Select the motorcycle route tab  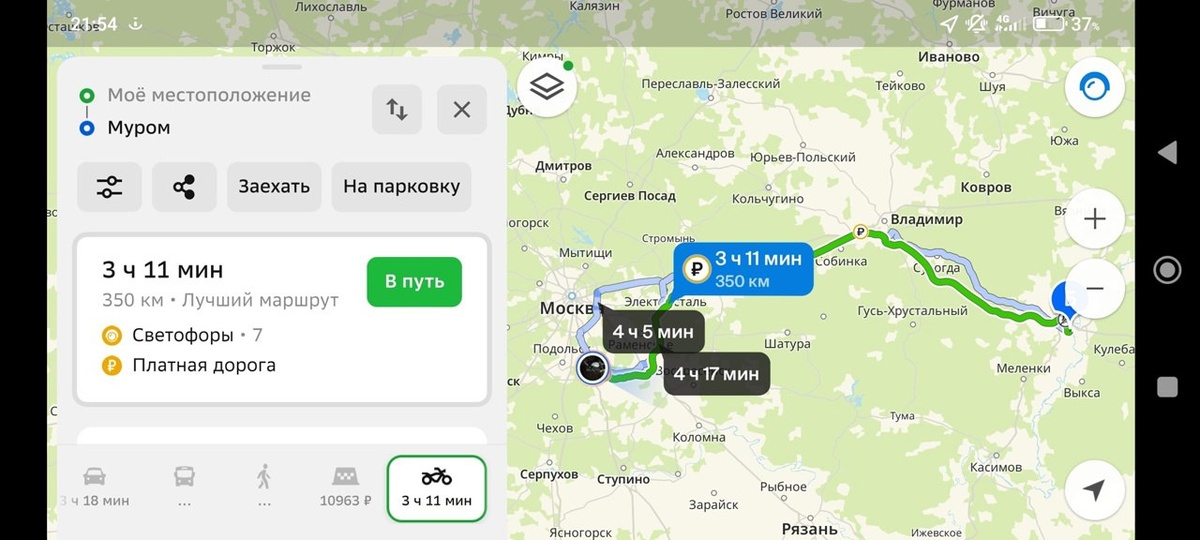coord(436,488)
